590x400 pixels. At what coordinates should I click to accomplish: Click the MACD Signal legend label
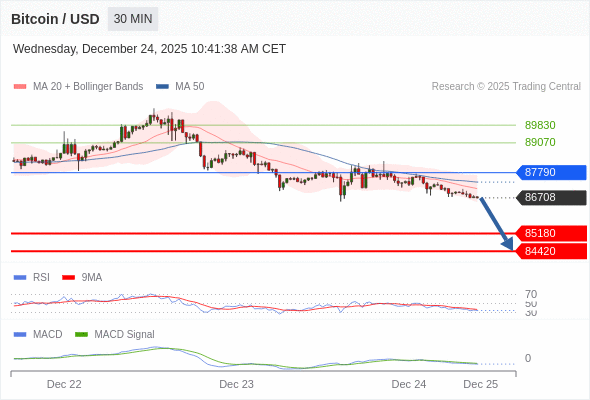tap(125, 335)
